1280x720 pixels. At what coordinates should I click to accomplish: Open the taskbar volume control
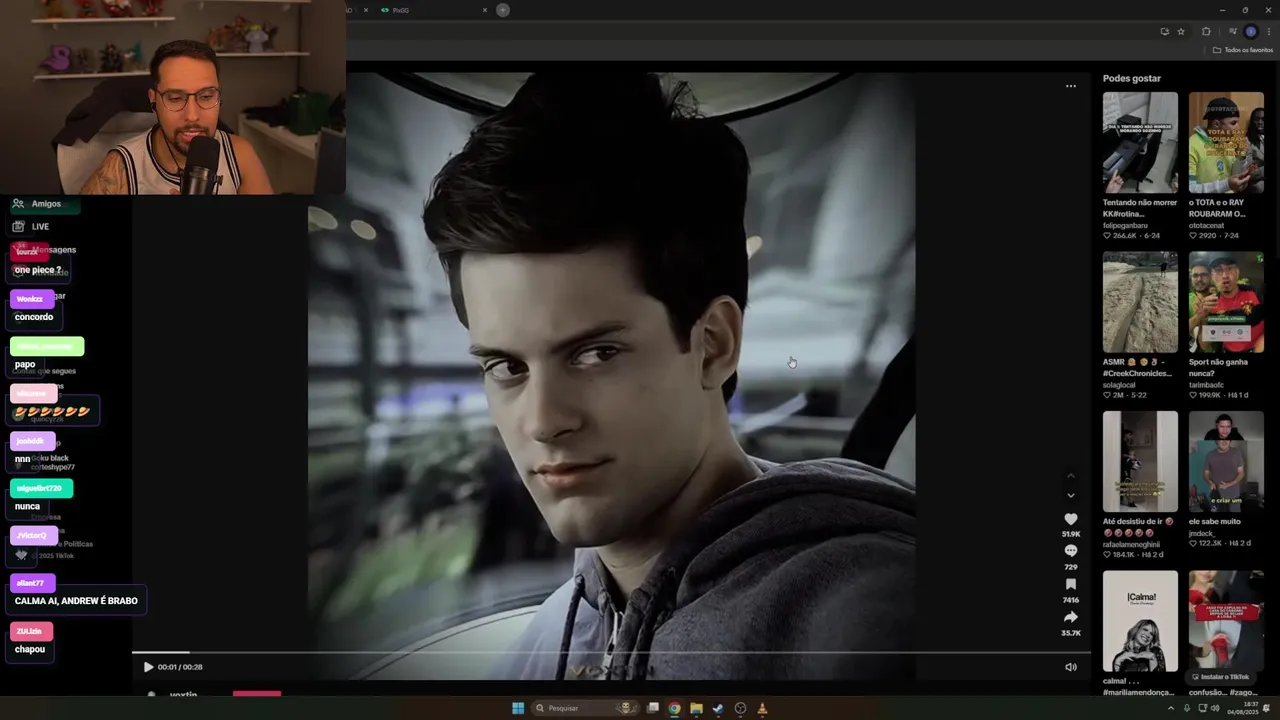point(1215,708)
